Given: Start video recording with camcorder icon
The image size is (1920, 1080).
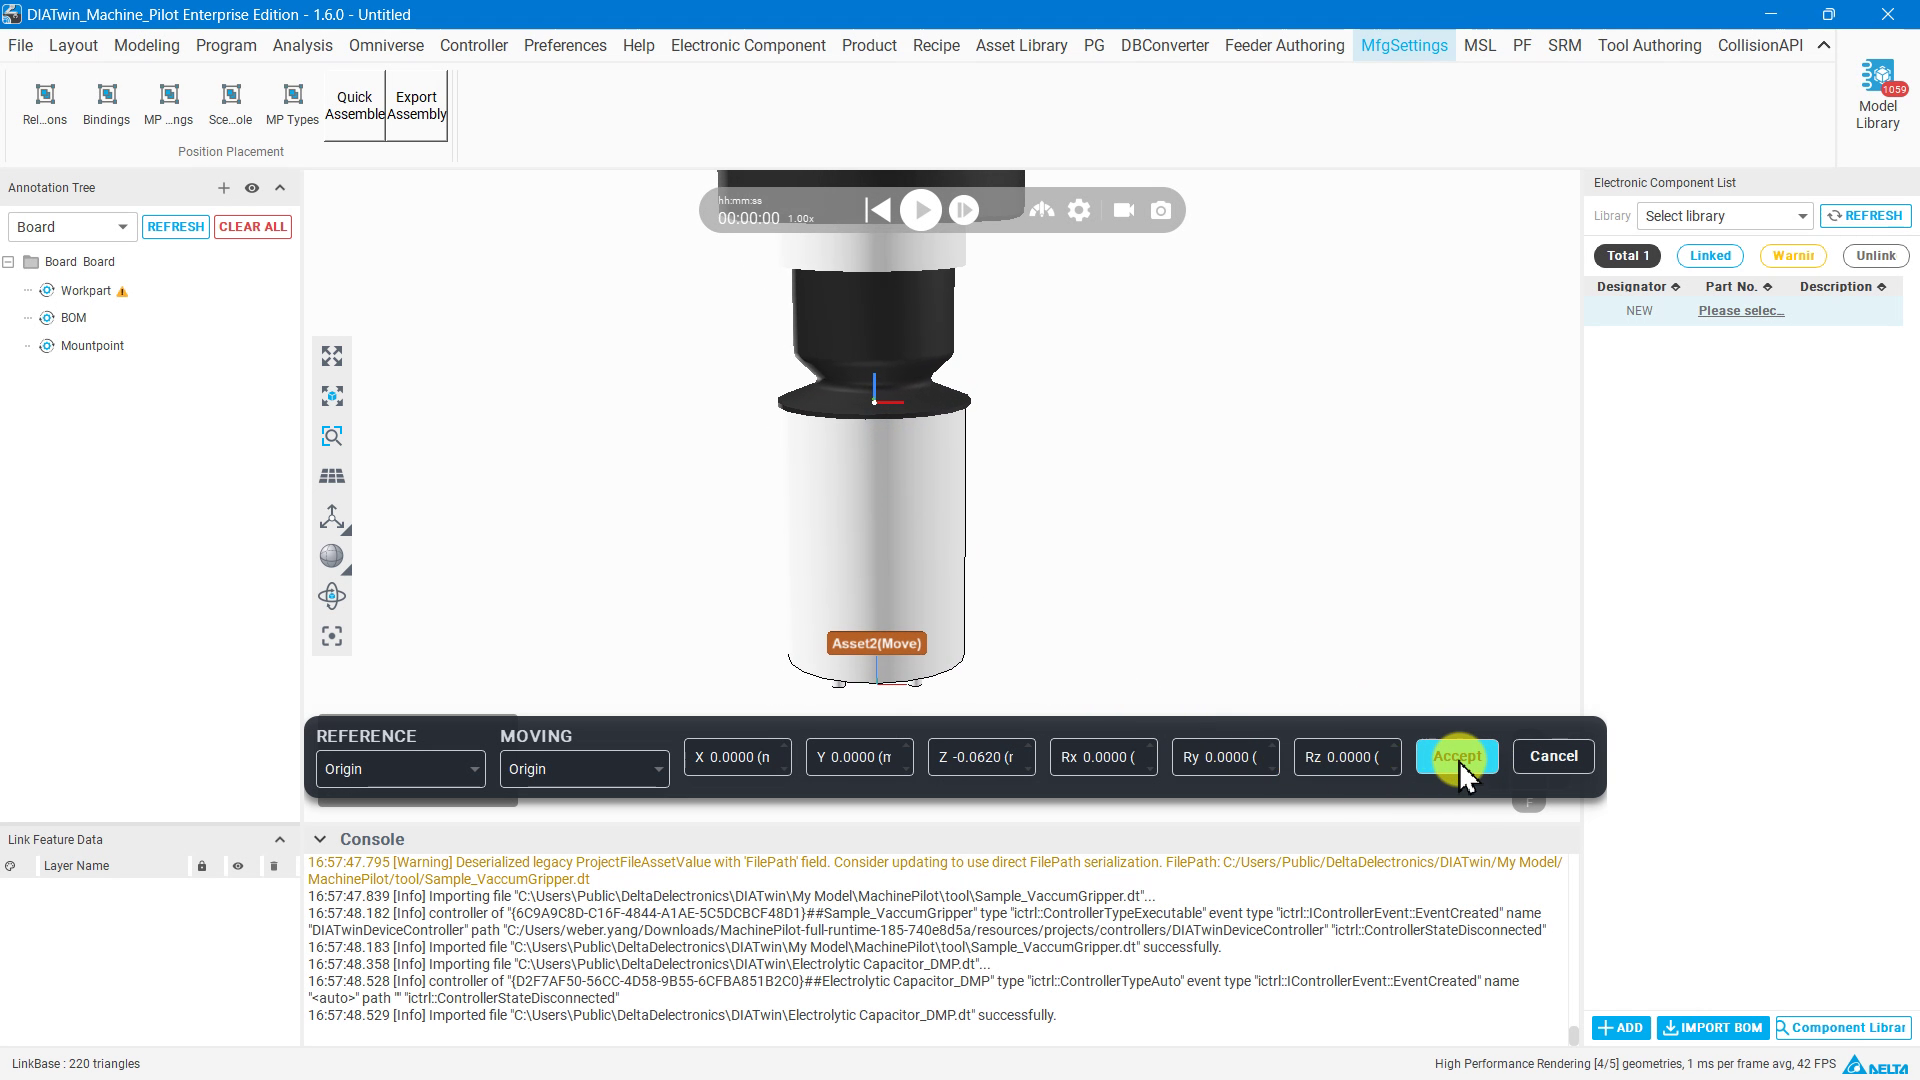Looking at the screenshot, I should 1124,210.
